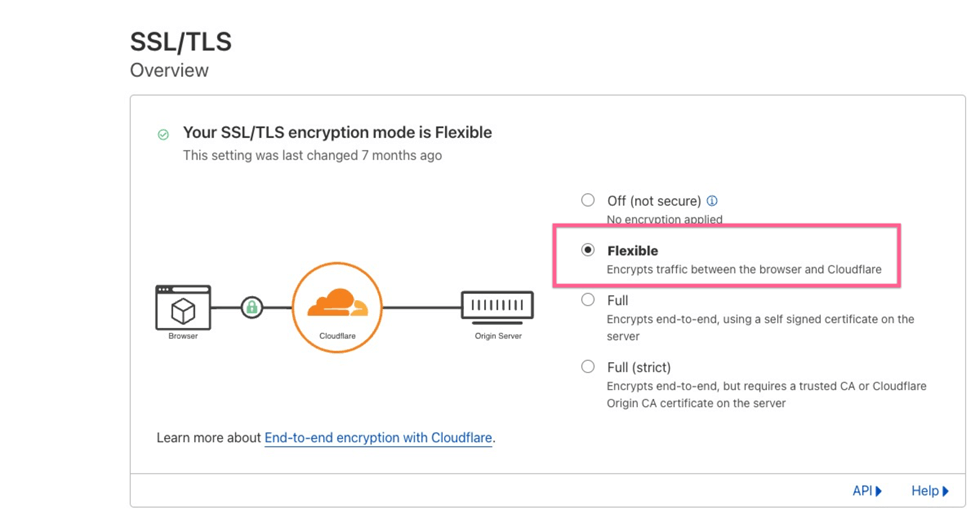Expand the Help section
The width and height of the screenshot is (975, 510).
tap(929, 491)
